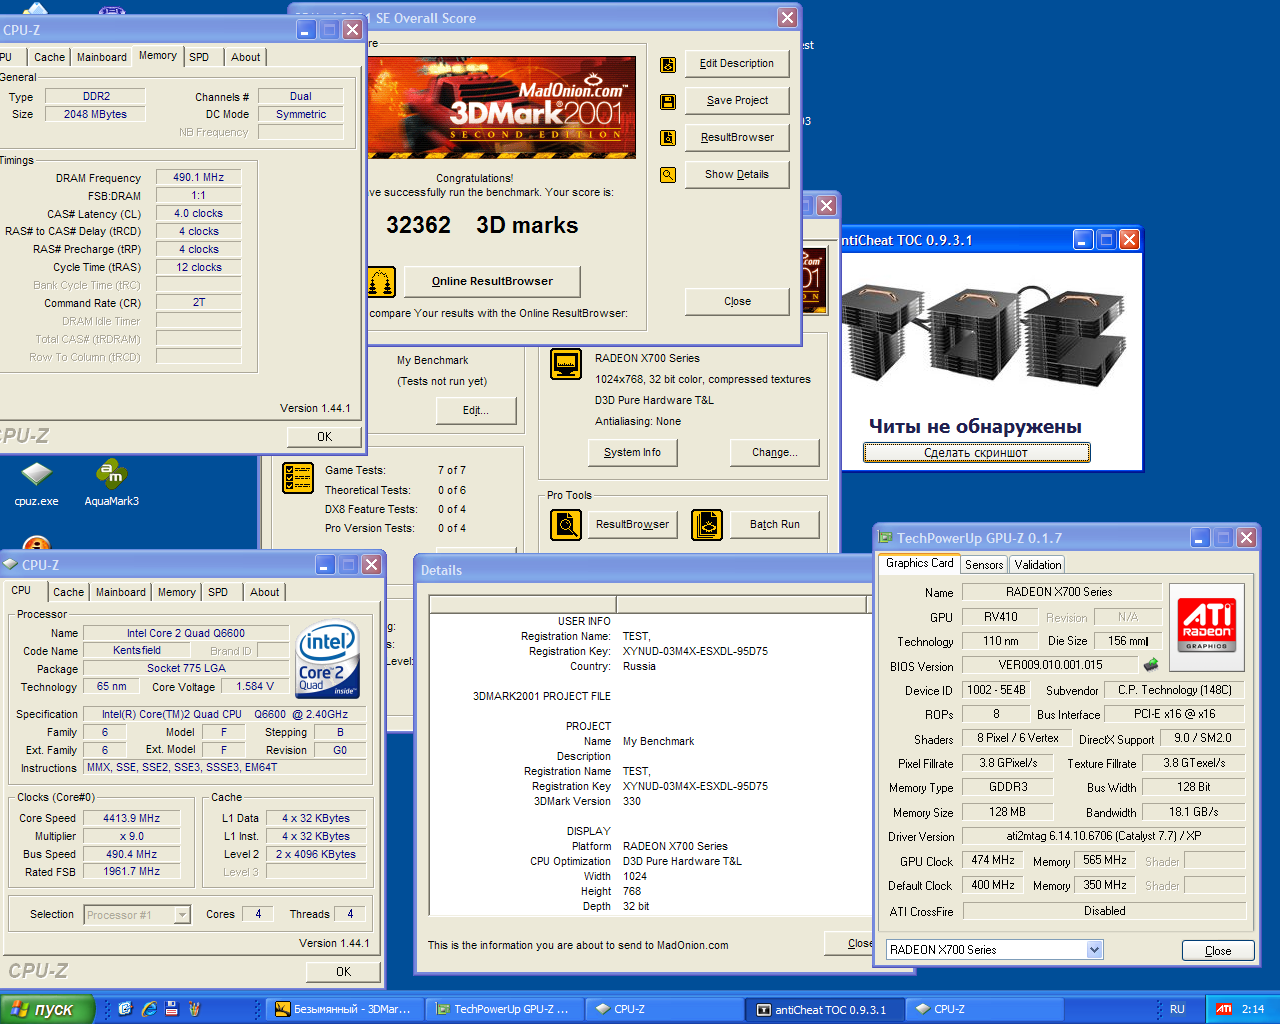The width and height of the screenshot is (1280, 1024).
Task: Click the Читы не обнаружены text
Action: (x=975, y=427)
